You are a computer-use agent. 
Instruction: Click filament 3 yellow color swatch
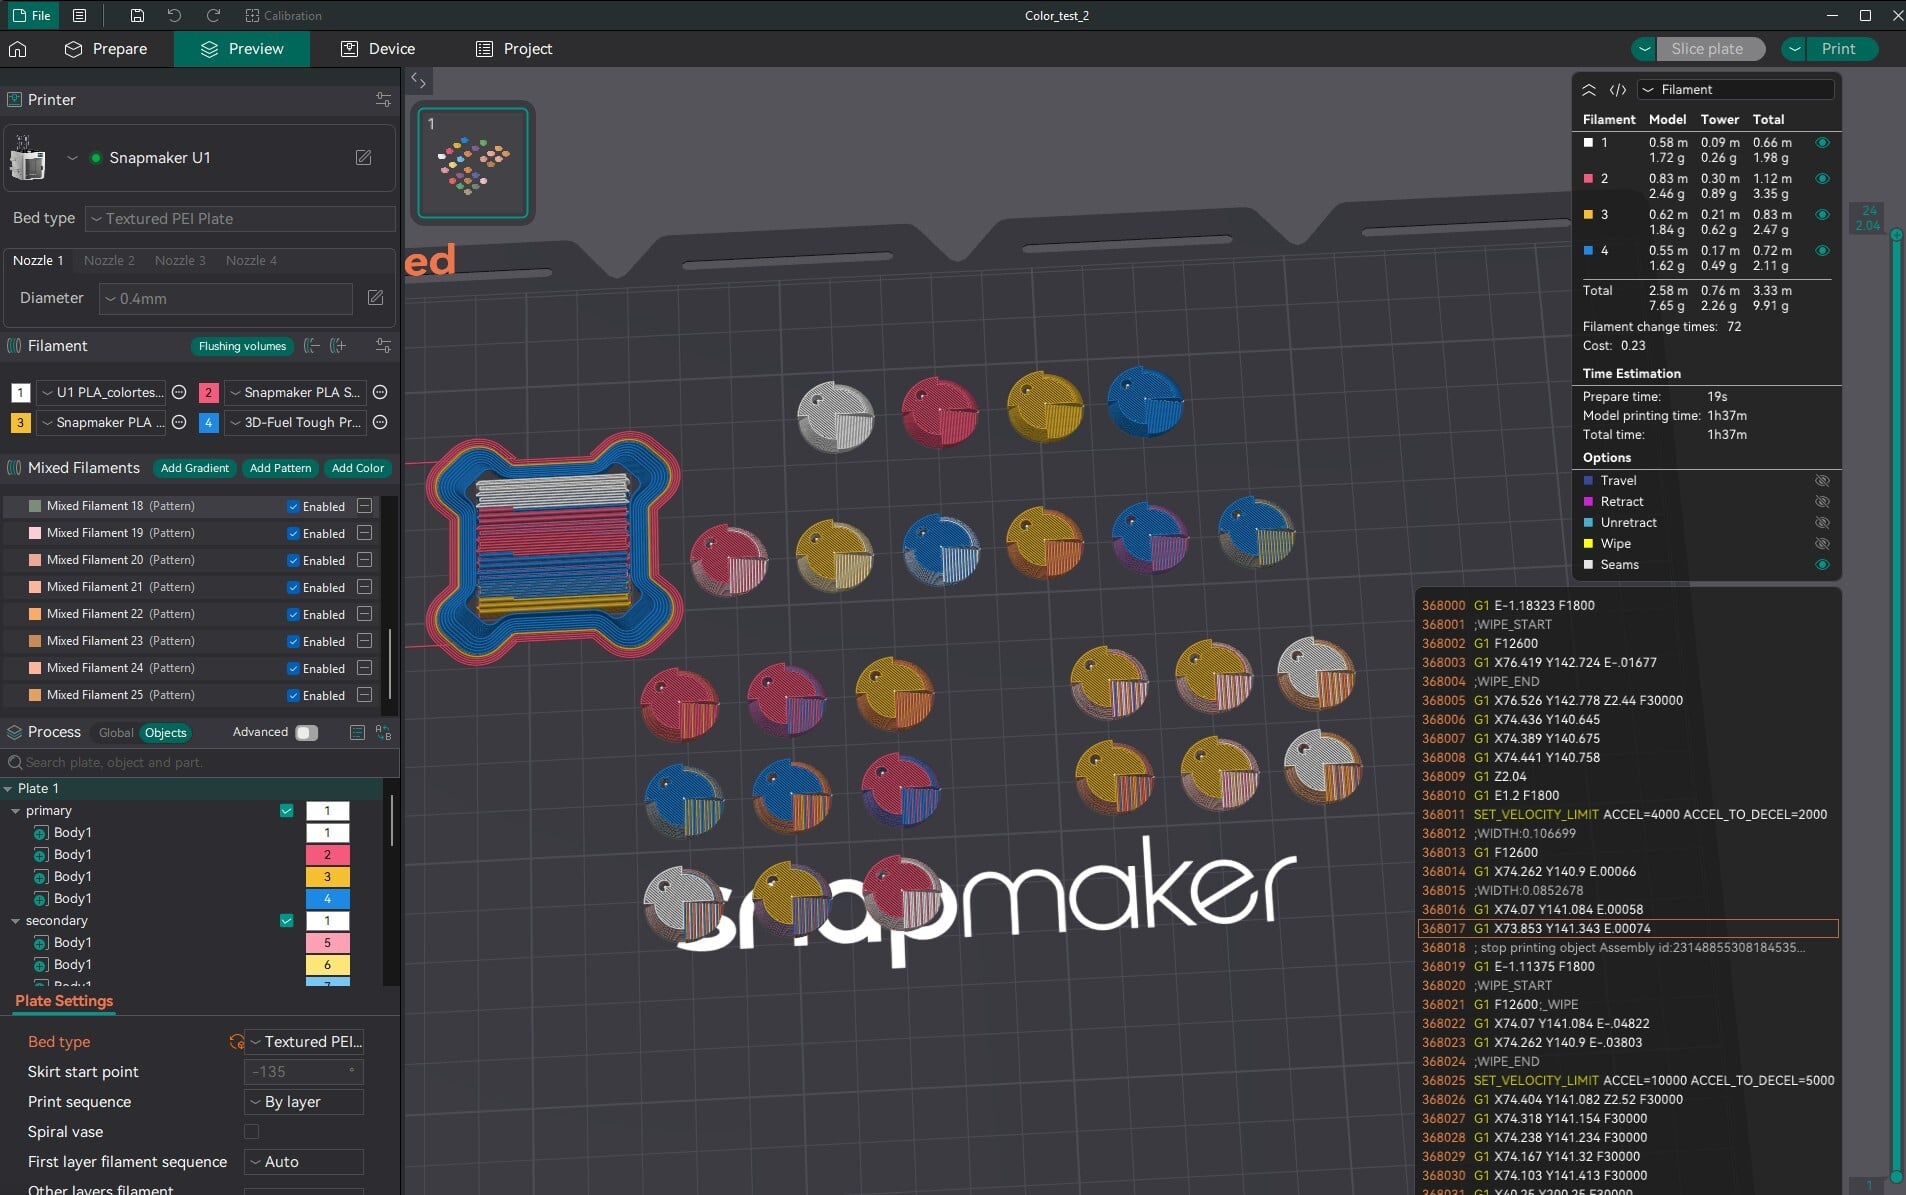click(20, 423)
